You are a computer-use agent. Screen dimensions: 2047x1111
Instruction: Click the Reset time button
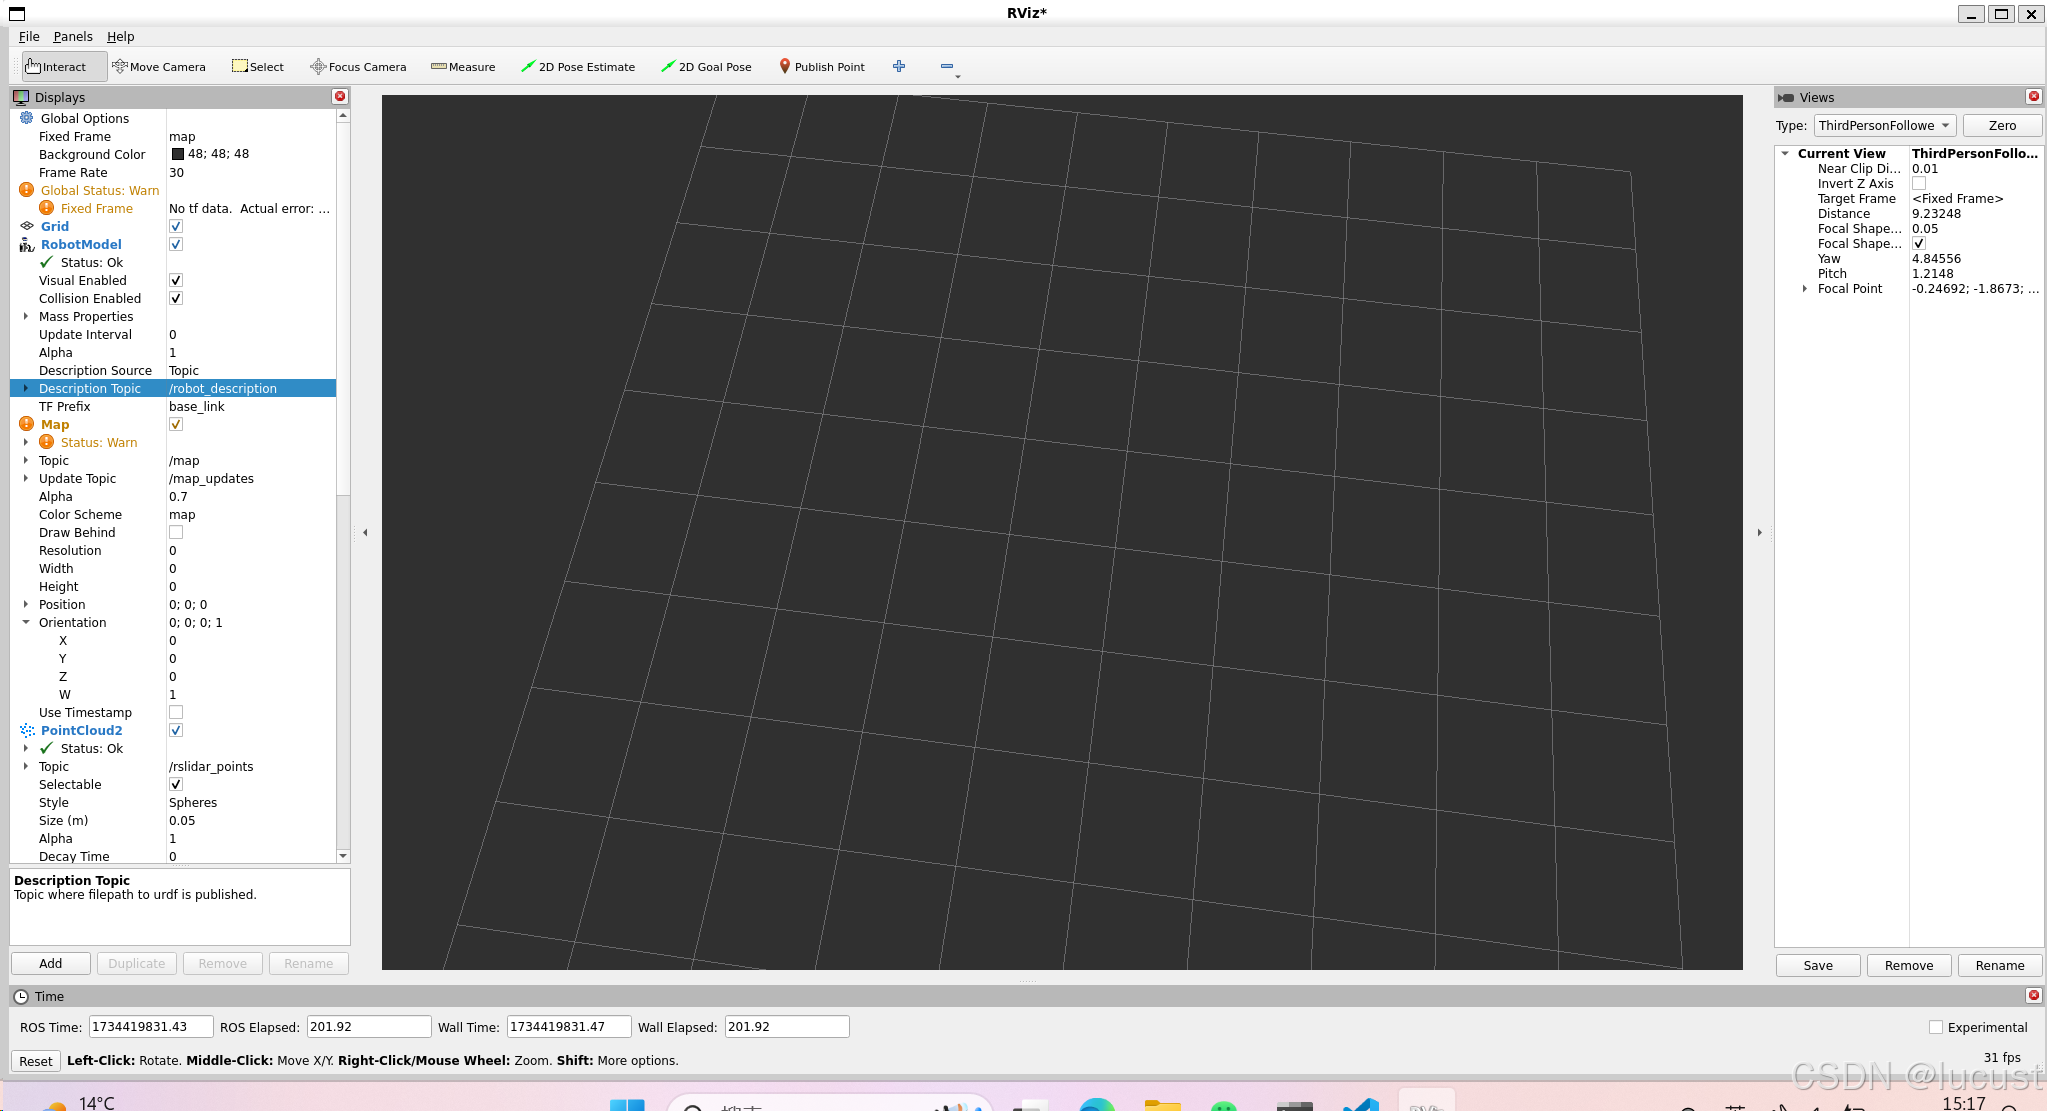36,1061
